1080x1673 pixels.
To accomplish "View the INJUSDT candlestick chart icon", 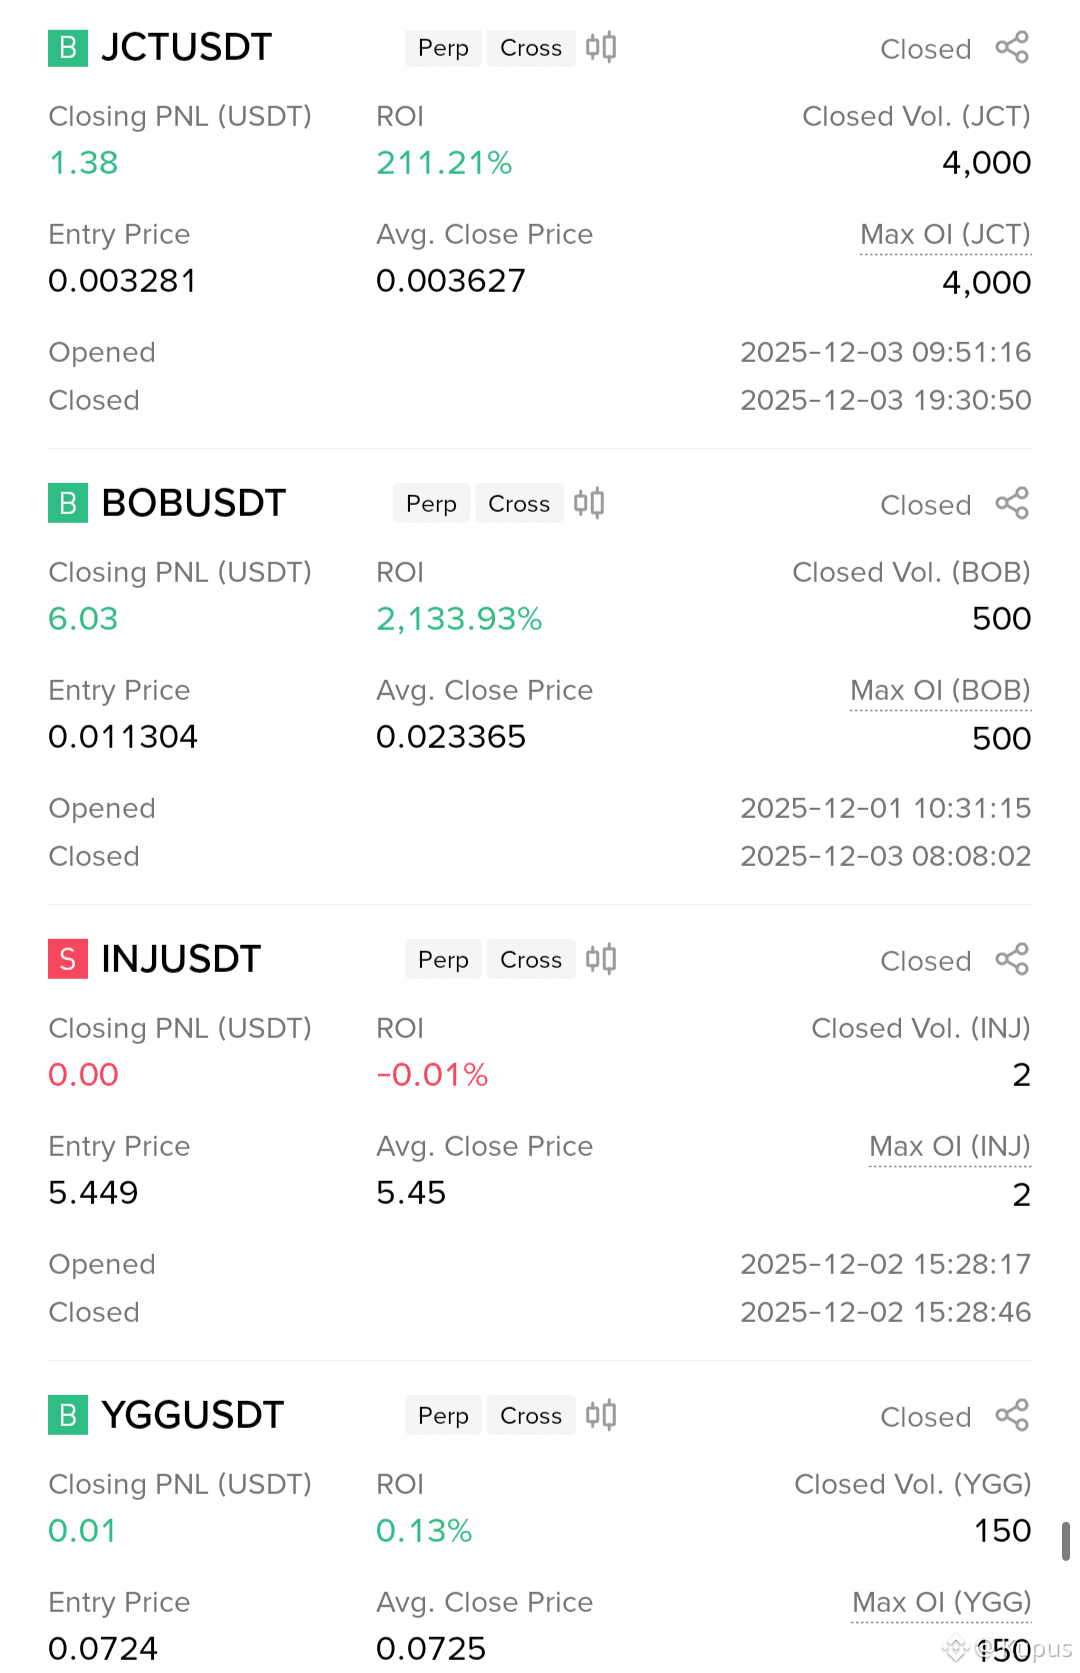I will coord(601,959).
